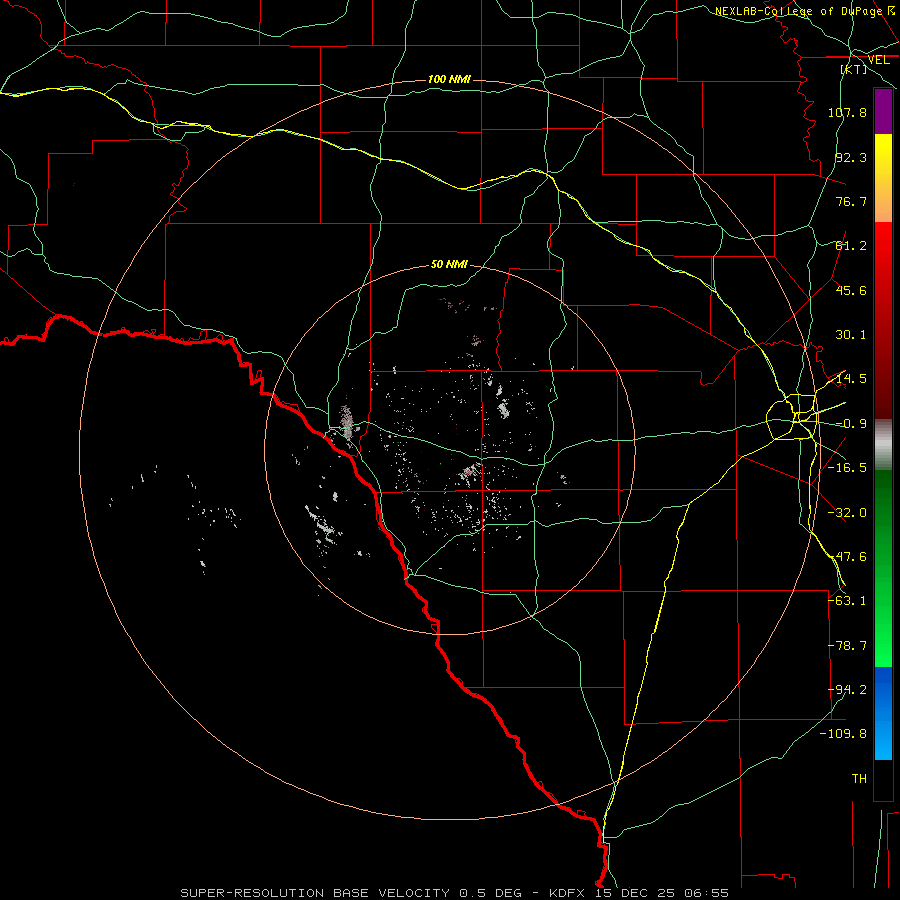The height and width of the screenshot is (900, 900).
Task: Click the -109.8 scale value
Action: point(843,734)
